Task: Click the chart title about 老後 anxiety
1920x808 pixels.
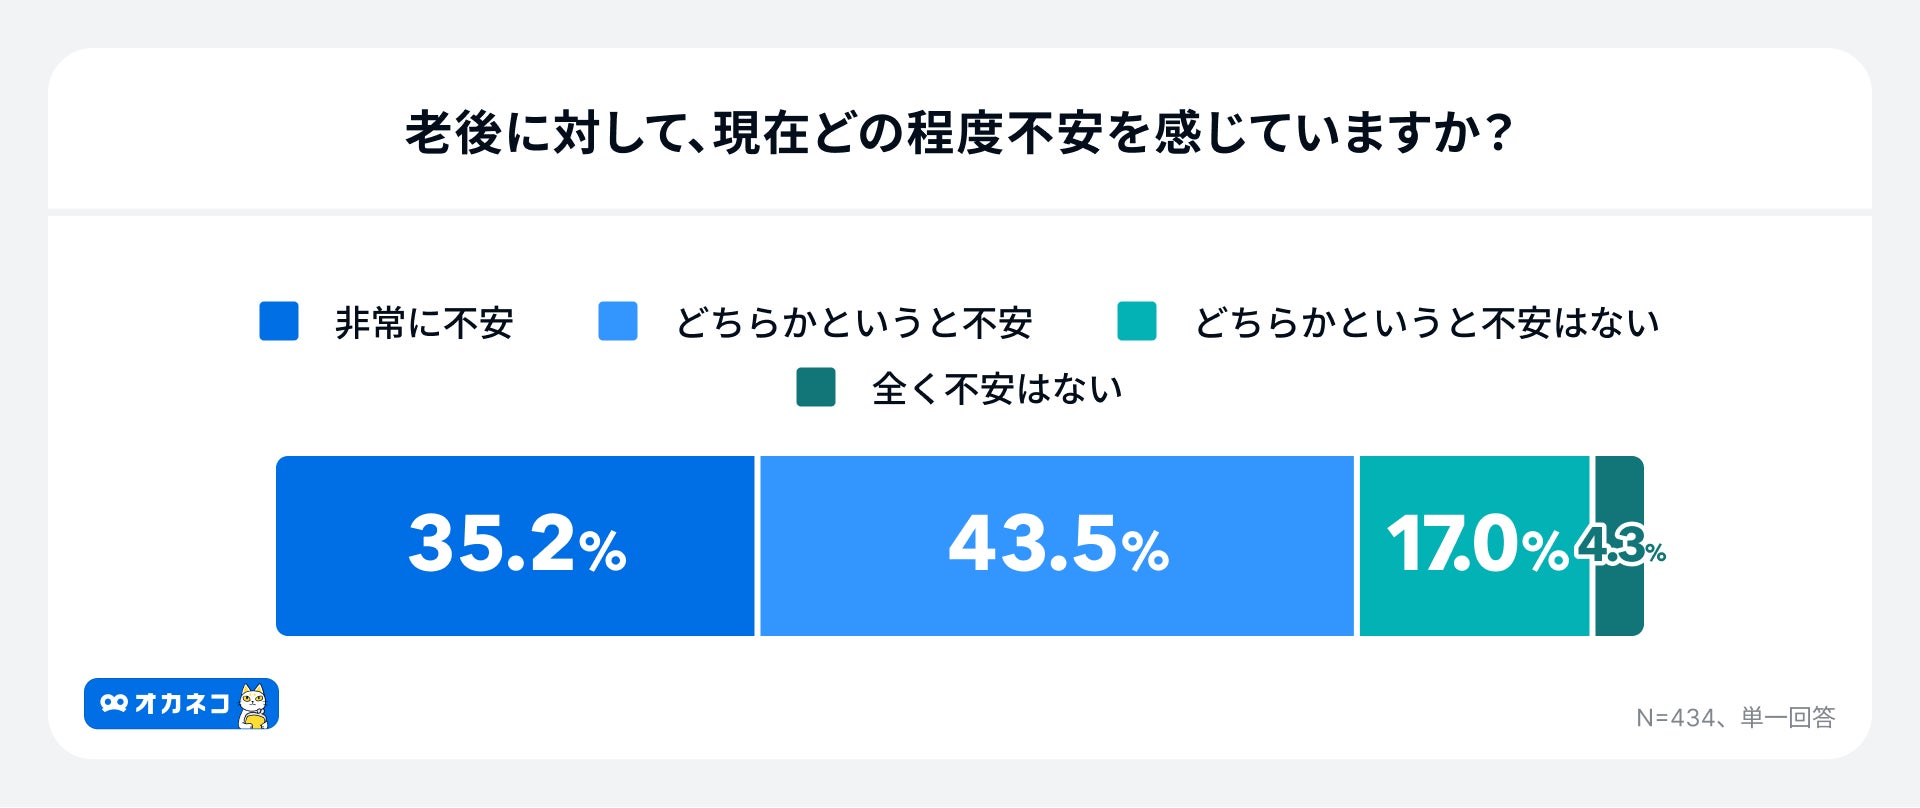Action: (x=959, y=133)
